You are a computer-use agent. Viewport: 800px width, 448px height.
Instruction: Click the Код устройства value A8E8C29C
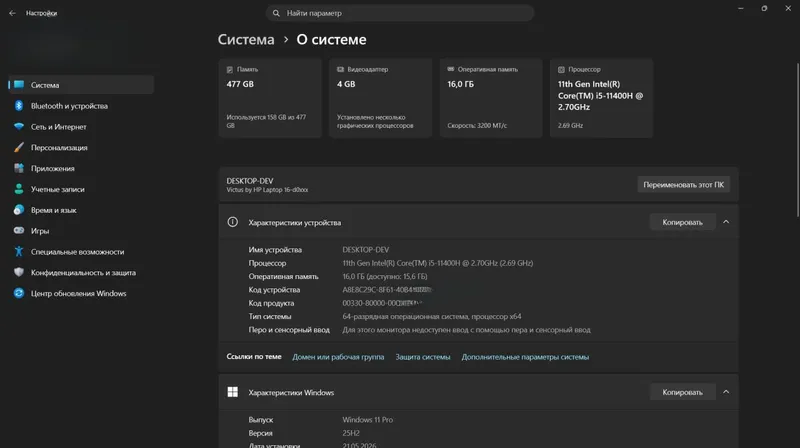[x=387, y=289]
